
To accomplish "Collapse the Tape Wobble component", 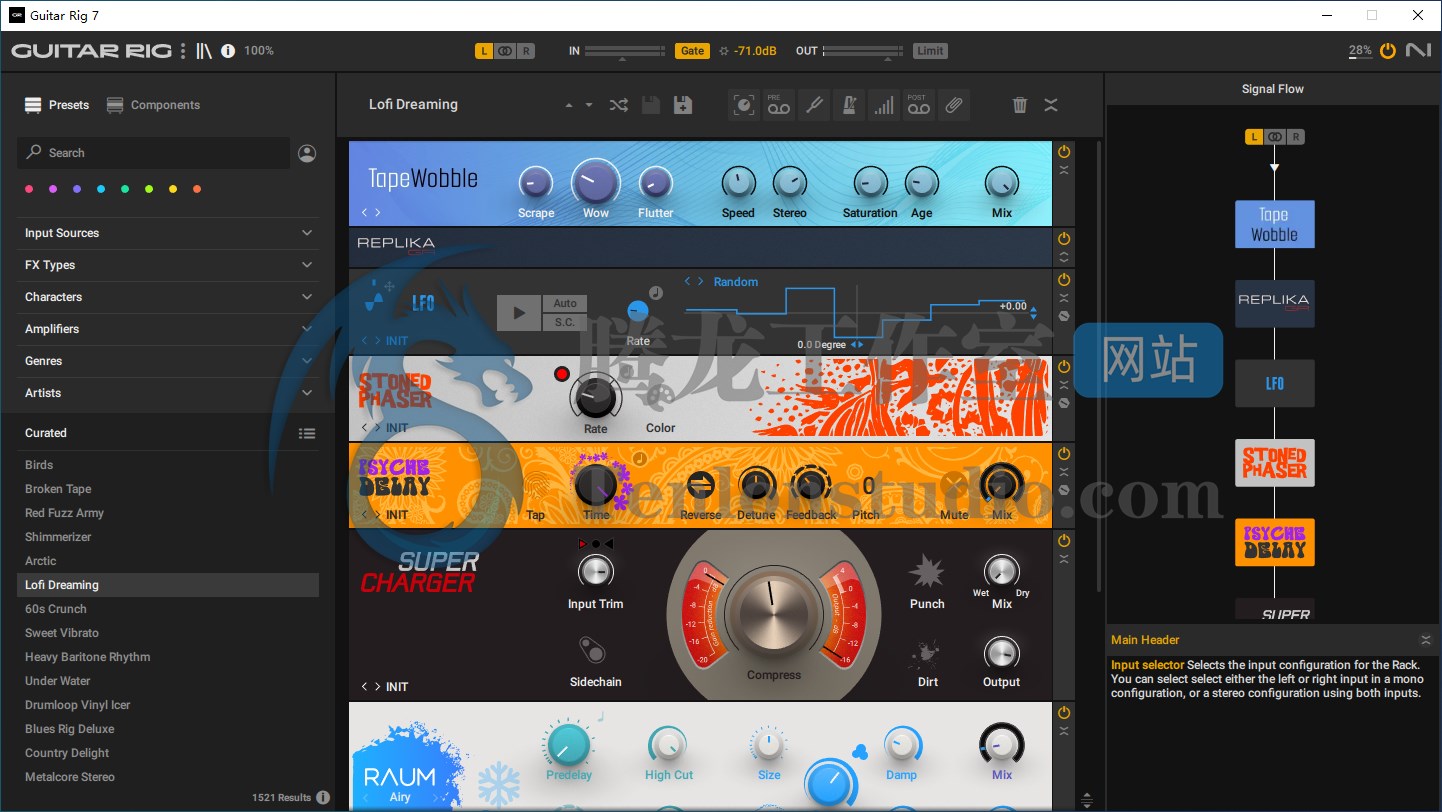I will [1064, 170].
